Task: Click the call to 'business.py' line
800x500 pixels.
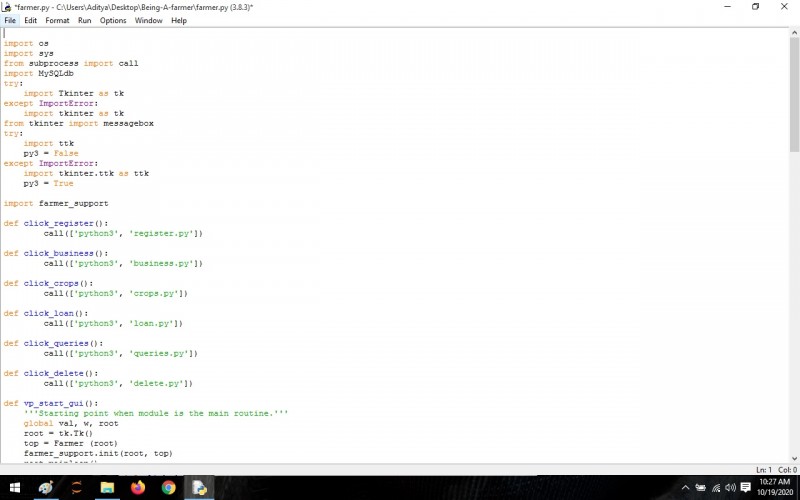Action: (x=123, y=263)
